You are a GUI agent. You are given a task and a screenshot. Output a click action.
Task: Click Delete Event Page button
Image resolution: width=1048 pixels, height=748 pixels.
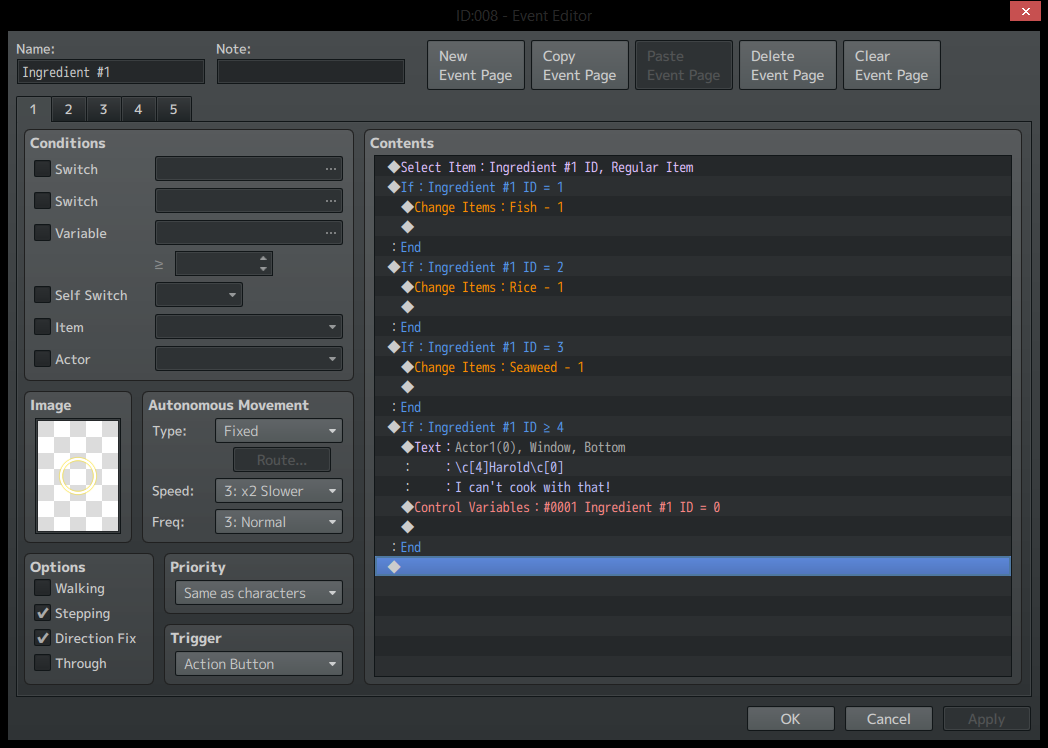coord(787,66)
